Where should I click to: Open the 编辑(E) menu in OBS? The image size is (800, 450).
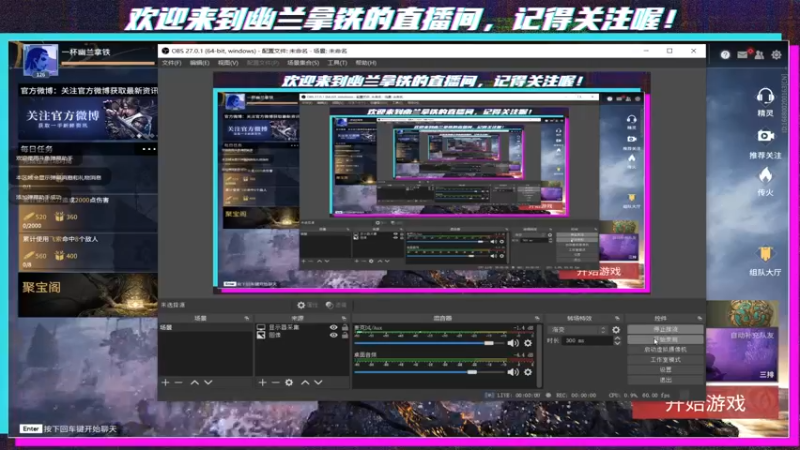pos(199,63)
